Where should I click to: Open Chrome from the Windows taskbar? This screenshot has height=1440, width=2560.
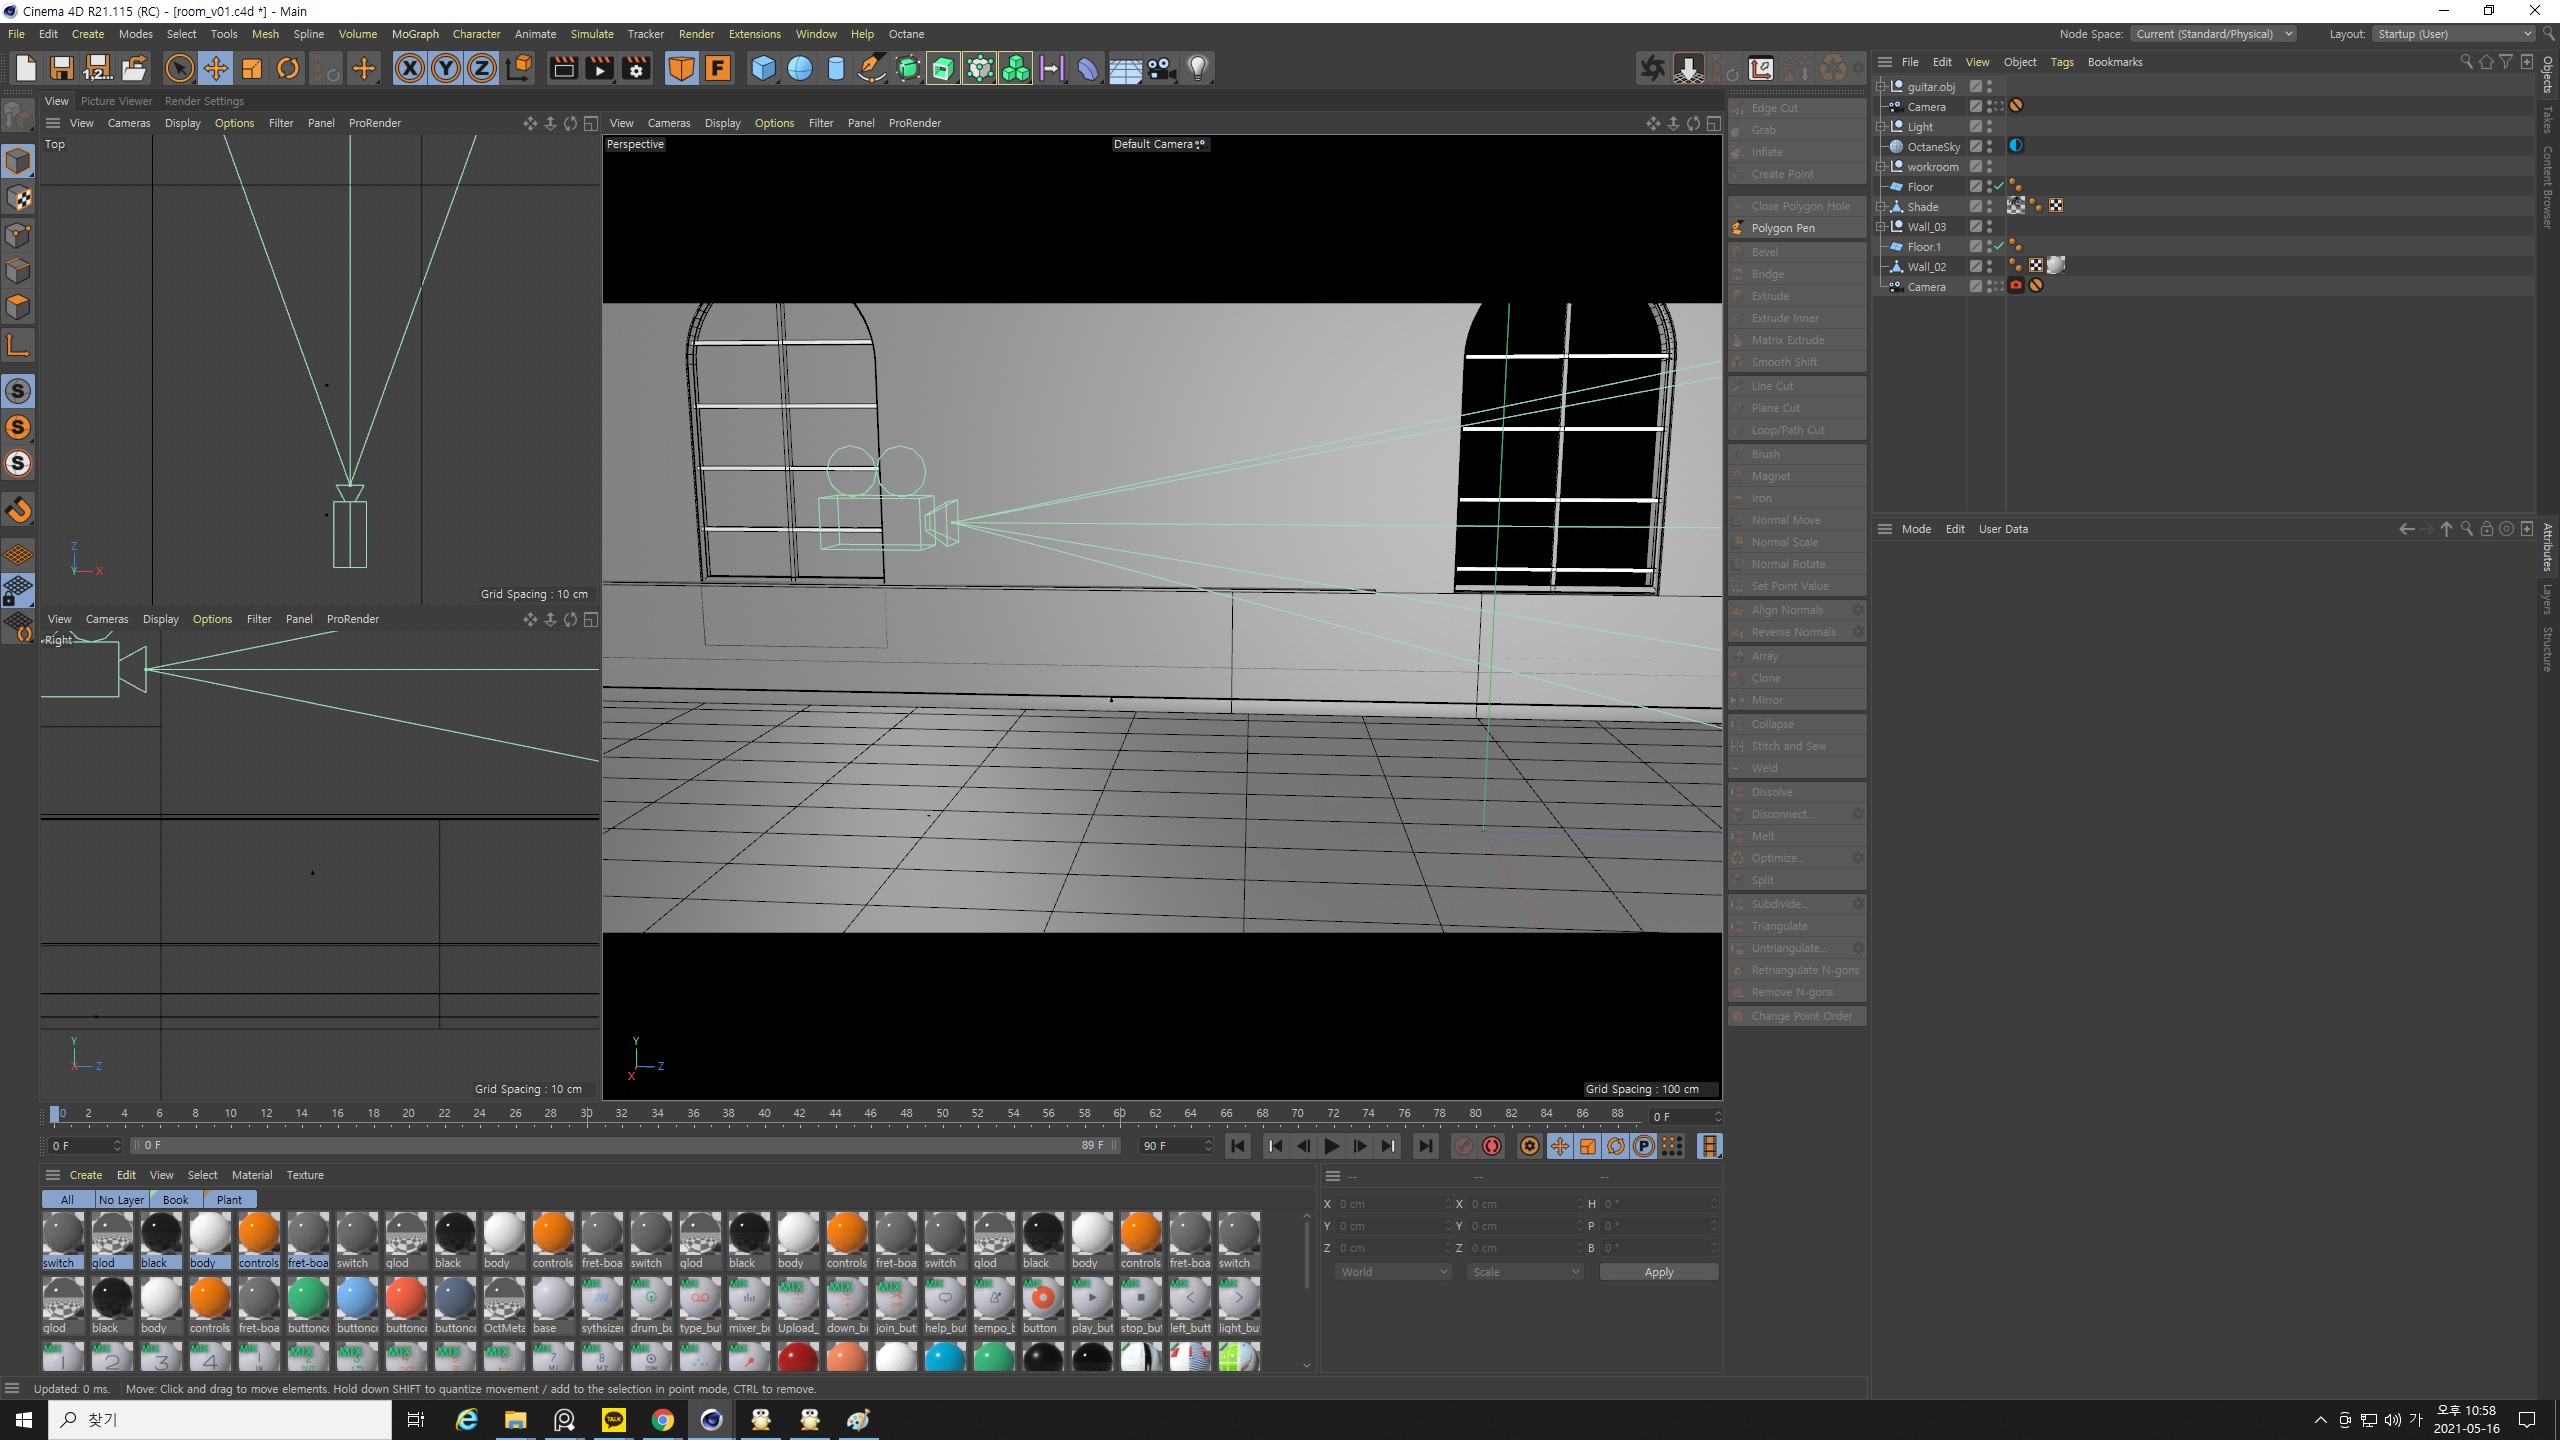tap(662, 1420)
